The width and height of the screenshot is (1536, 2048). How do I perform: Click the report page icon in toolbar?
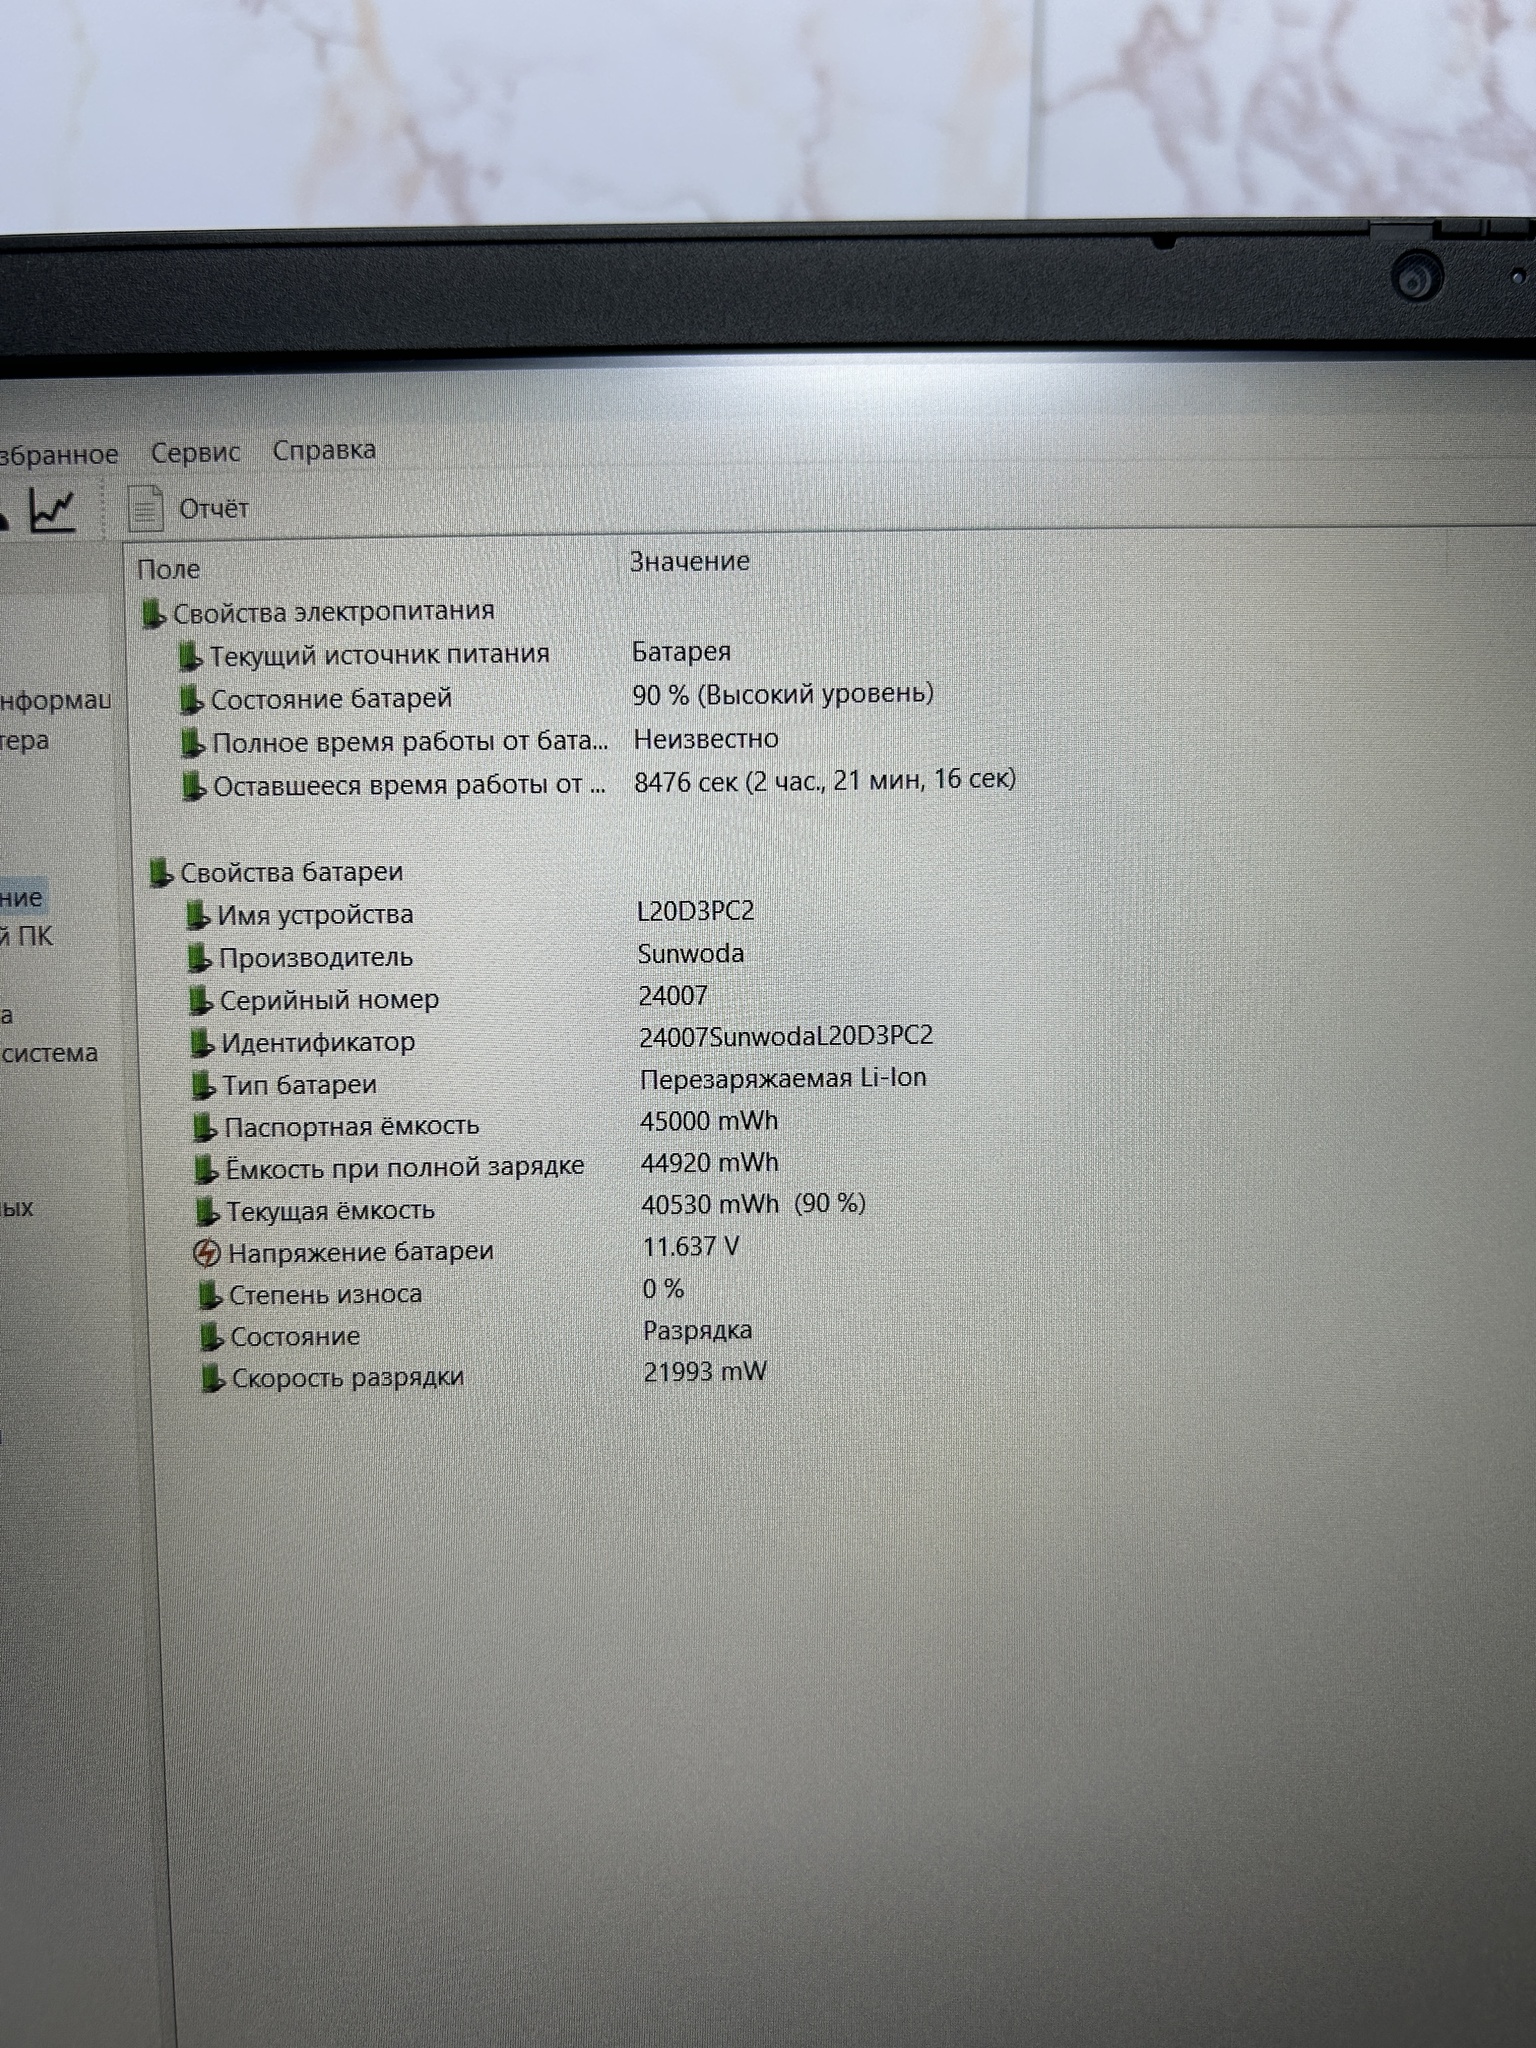(146, 508)
